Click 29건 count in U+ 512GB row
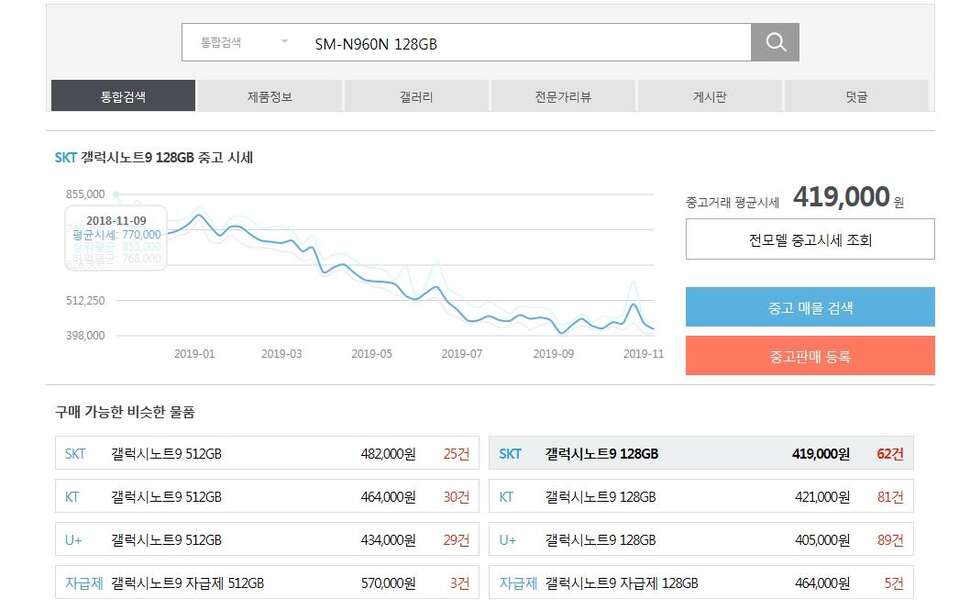 point(456,540)
